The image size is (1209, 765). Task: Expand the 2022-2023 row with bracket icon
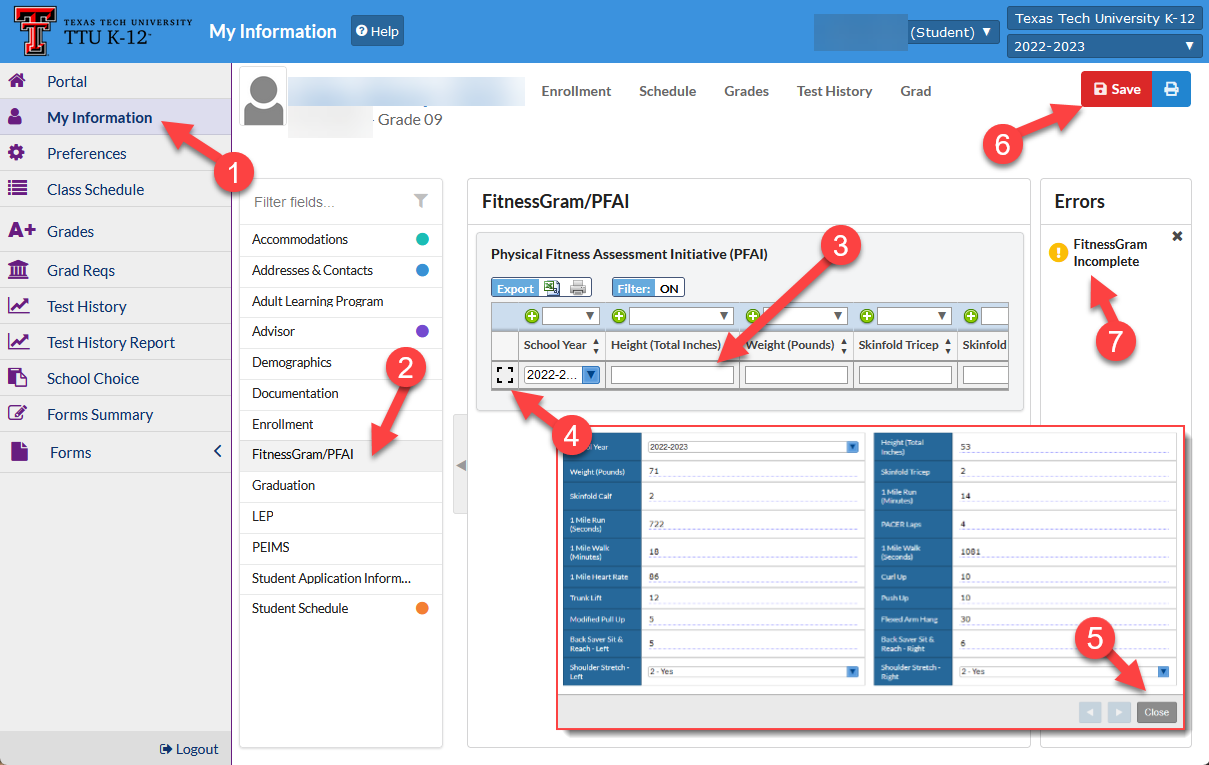505,375
